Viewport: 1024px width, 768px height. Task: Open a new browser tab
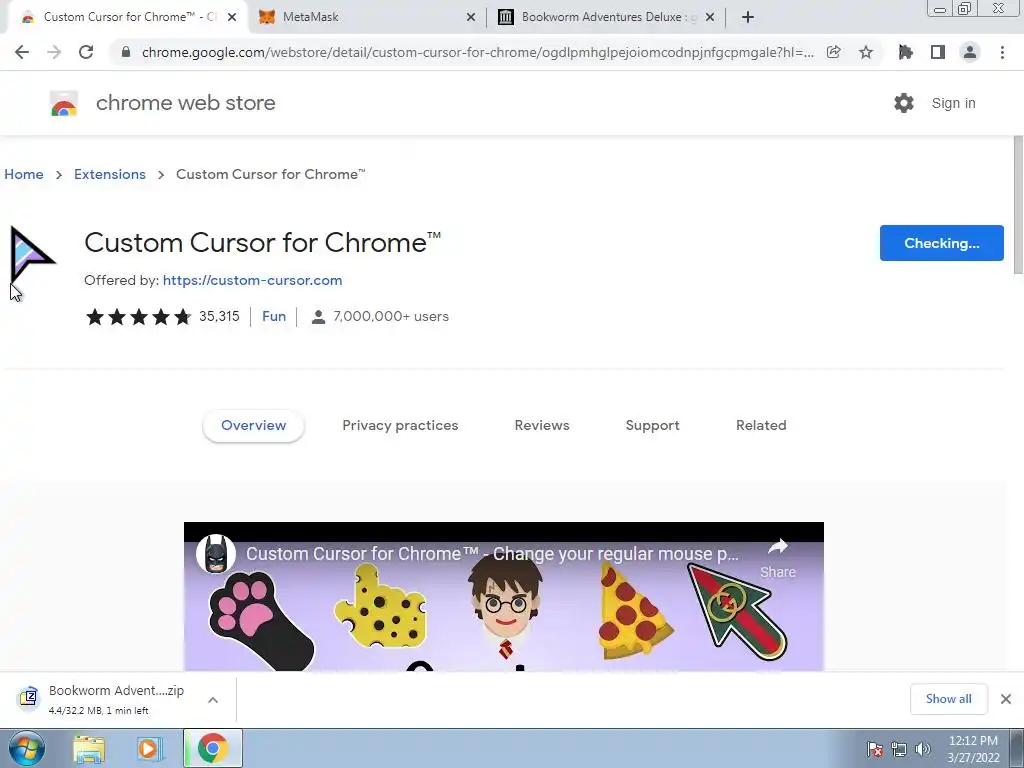click(748, 17)
